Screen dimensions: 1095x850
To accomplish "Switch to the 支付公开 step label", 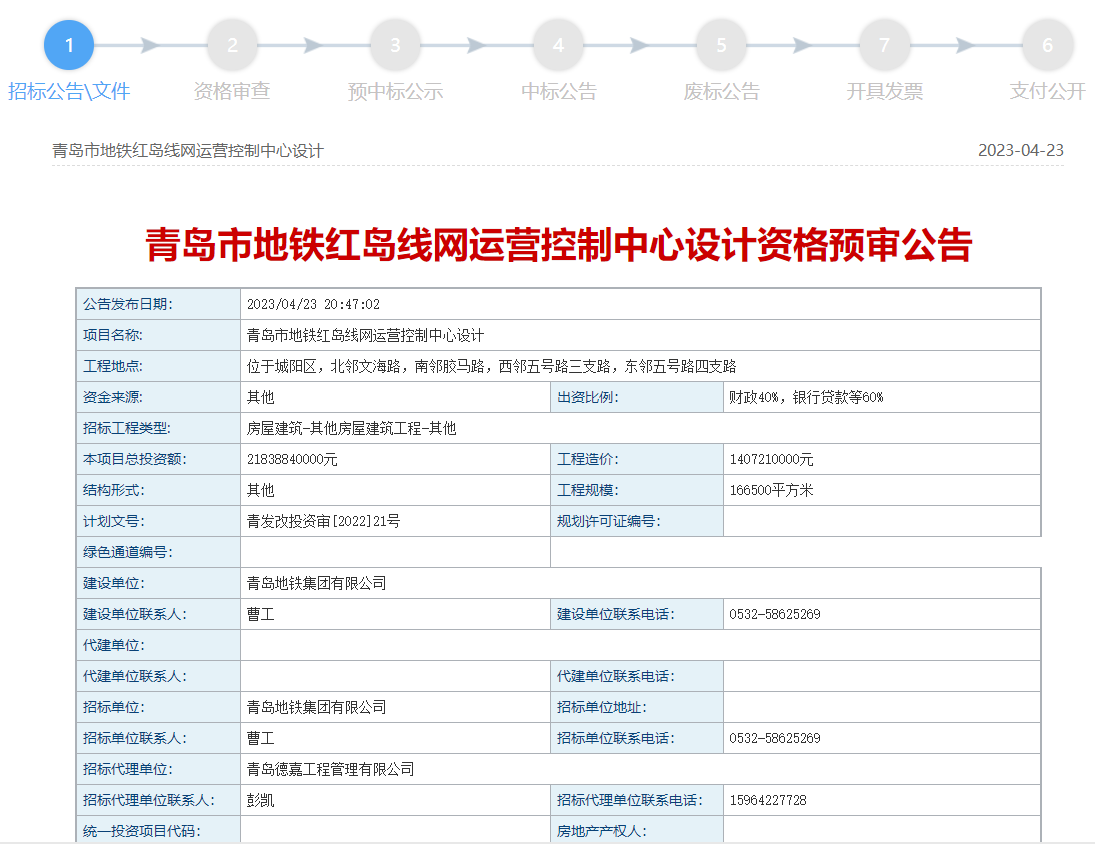I will [x=1048, y=91].
